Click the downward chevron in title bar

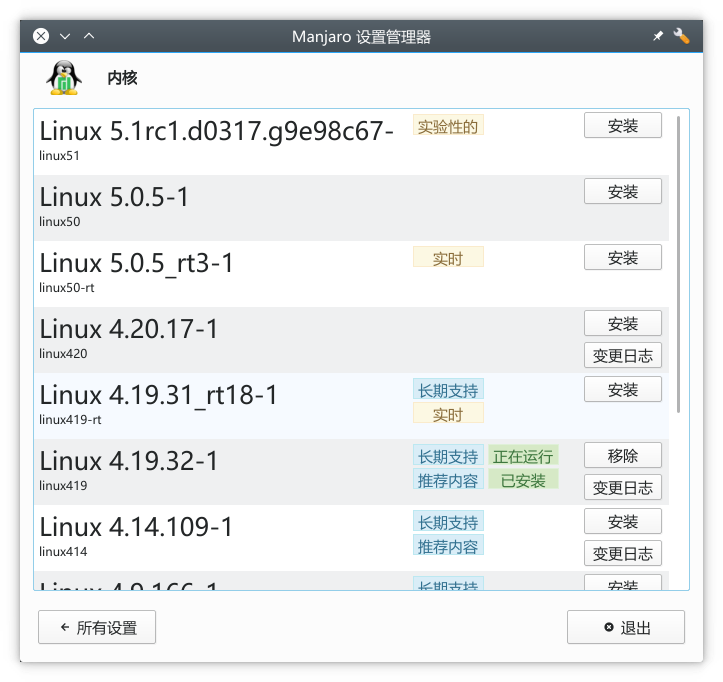[65, 36]
